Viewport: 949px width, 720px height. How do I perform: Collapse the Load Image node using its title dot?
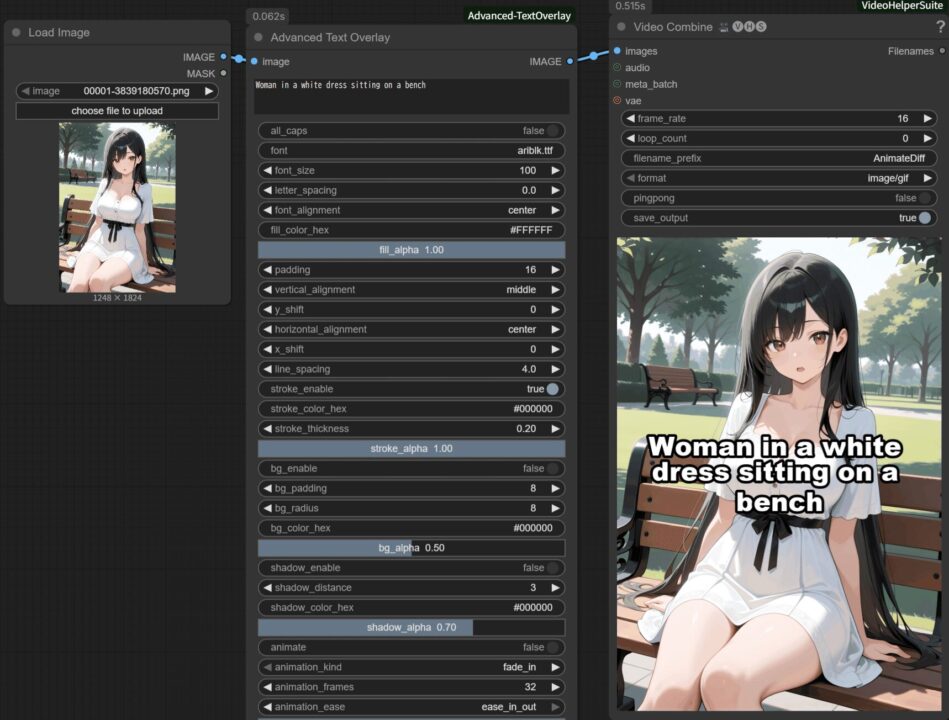click(x=16, y=33)
